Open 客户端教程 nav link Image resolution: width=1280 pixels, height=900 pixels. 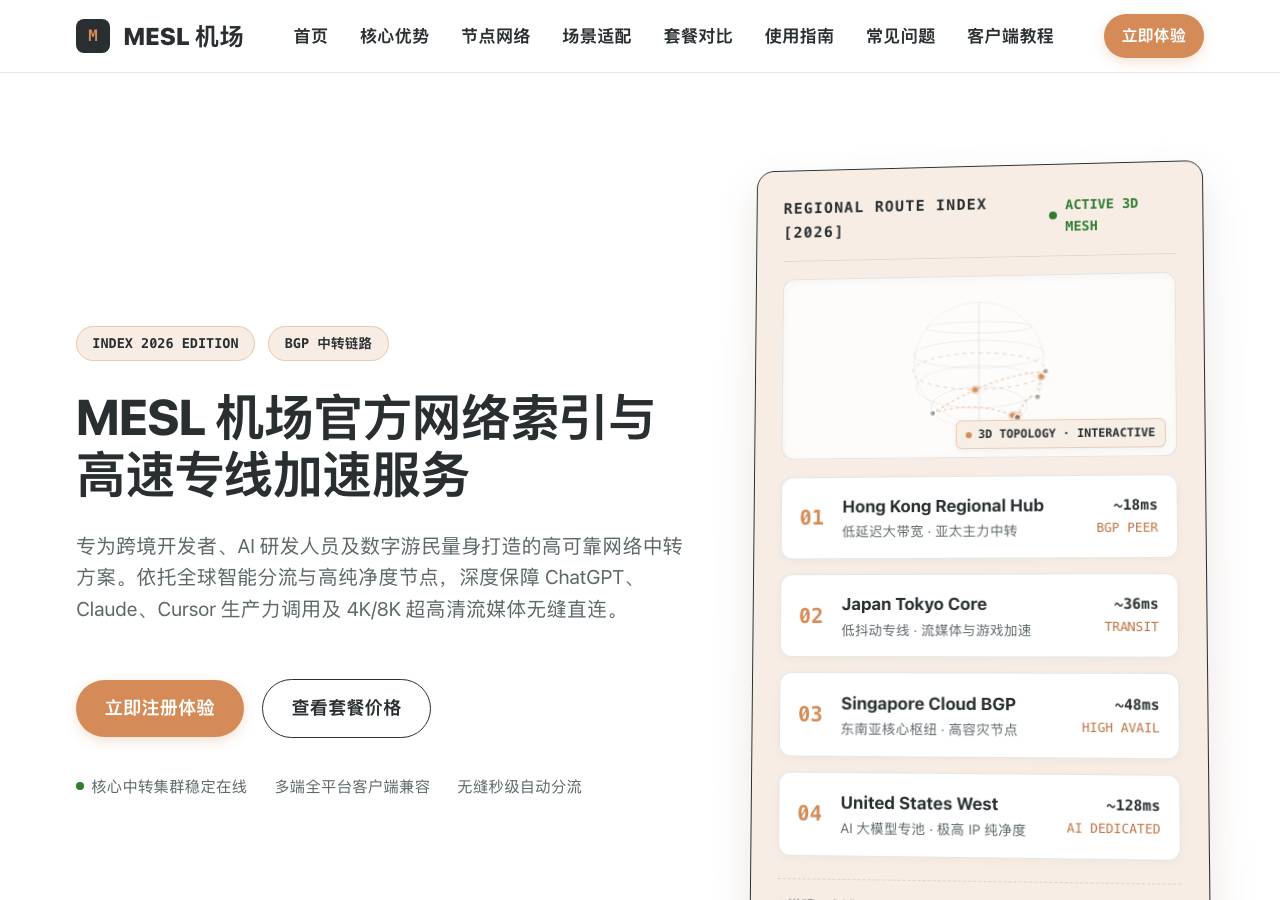(1010, 36)
